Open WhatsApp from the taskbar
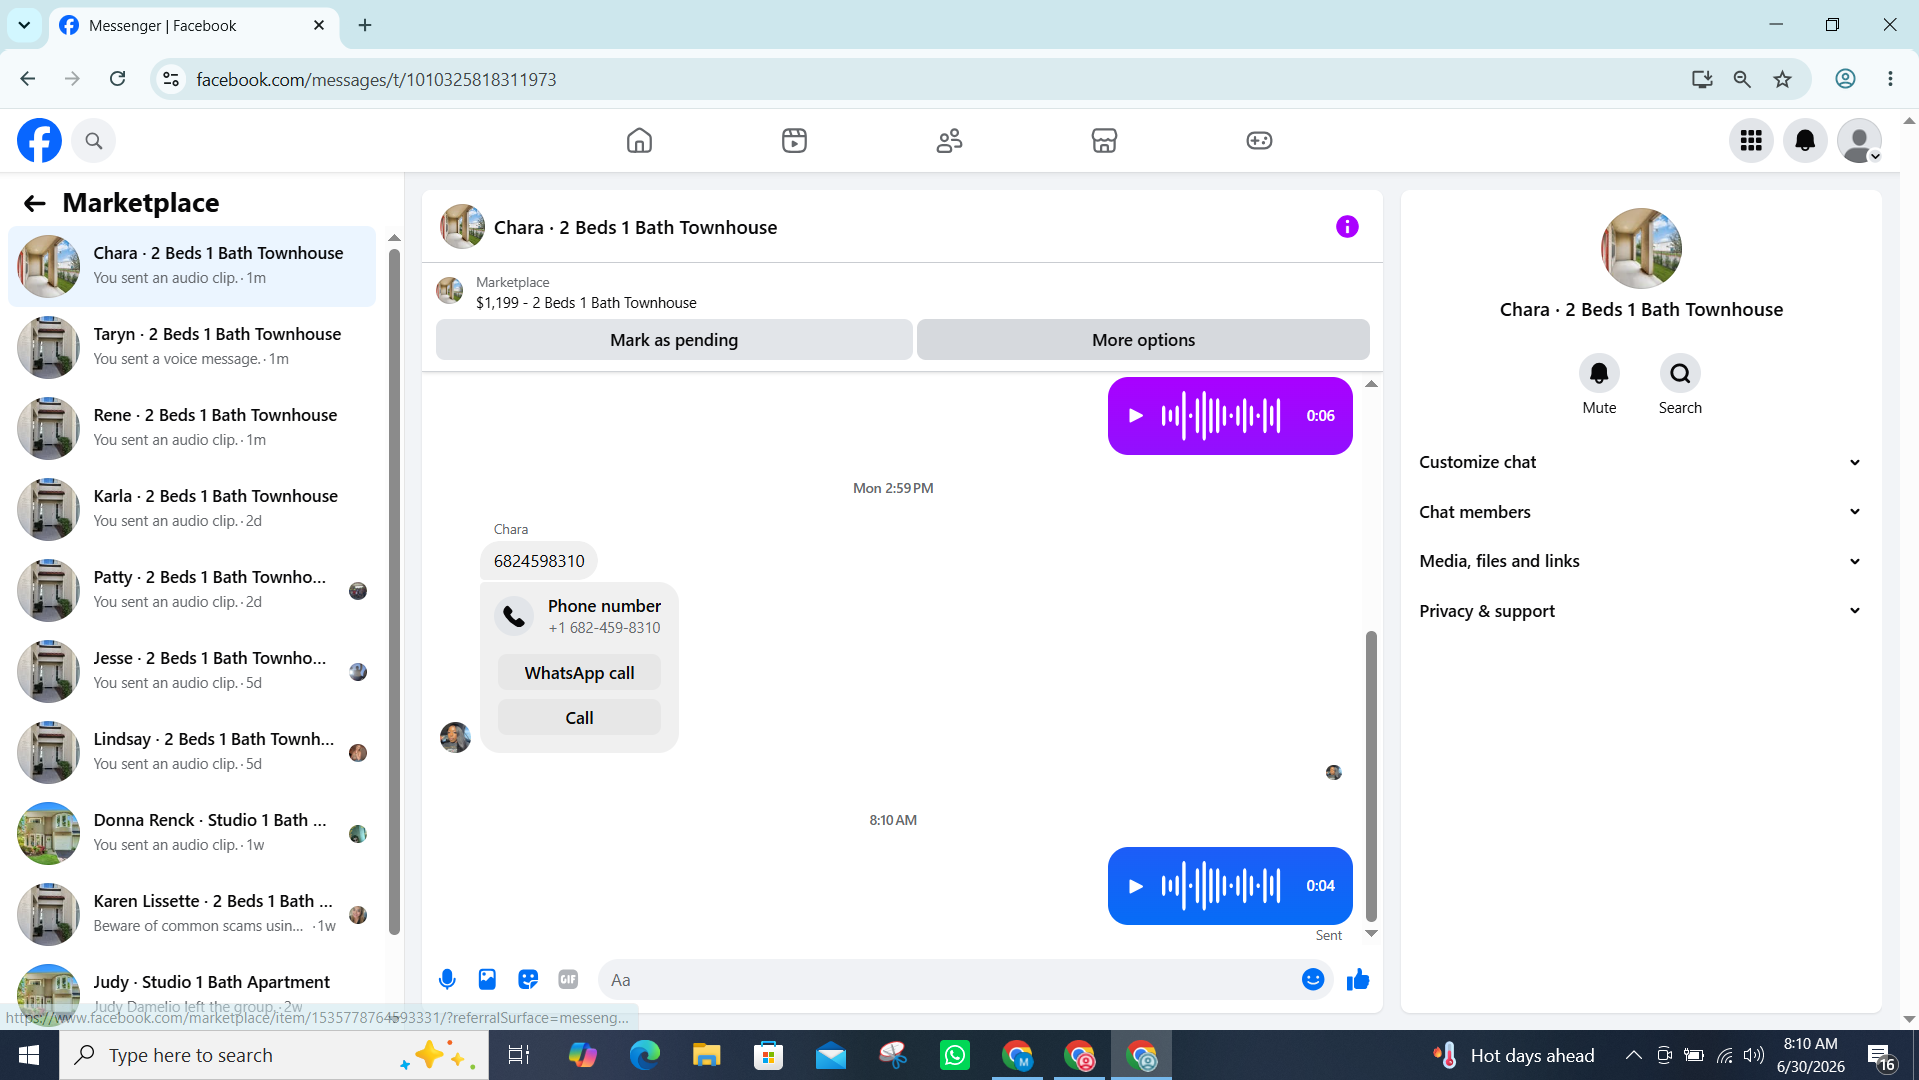The width and height of the screenshot is (1919, 1080). [955, 1055]
